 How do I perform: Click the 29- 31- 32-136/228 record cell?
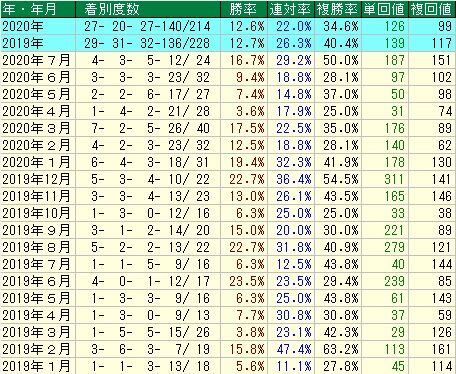[x=147, y=43]
